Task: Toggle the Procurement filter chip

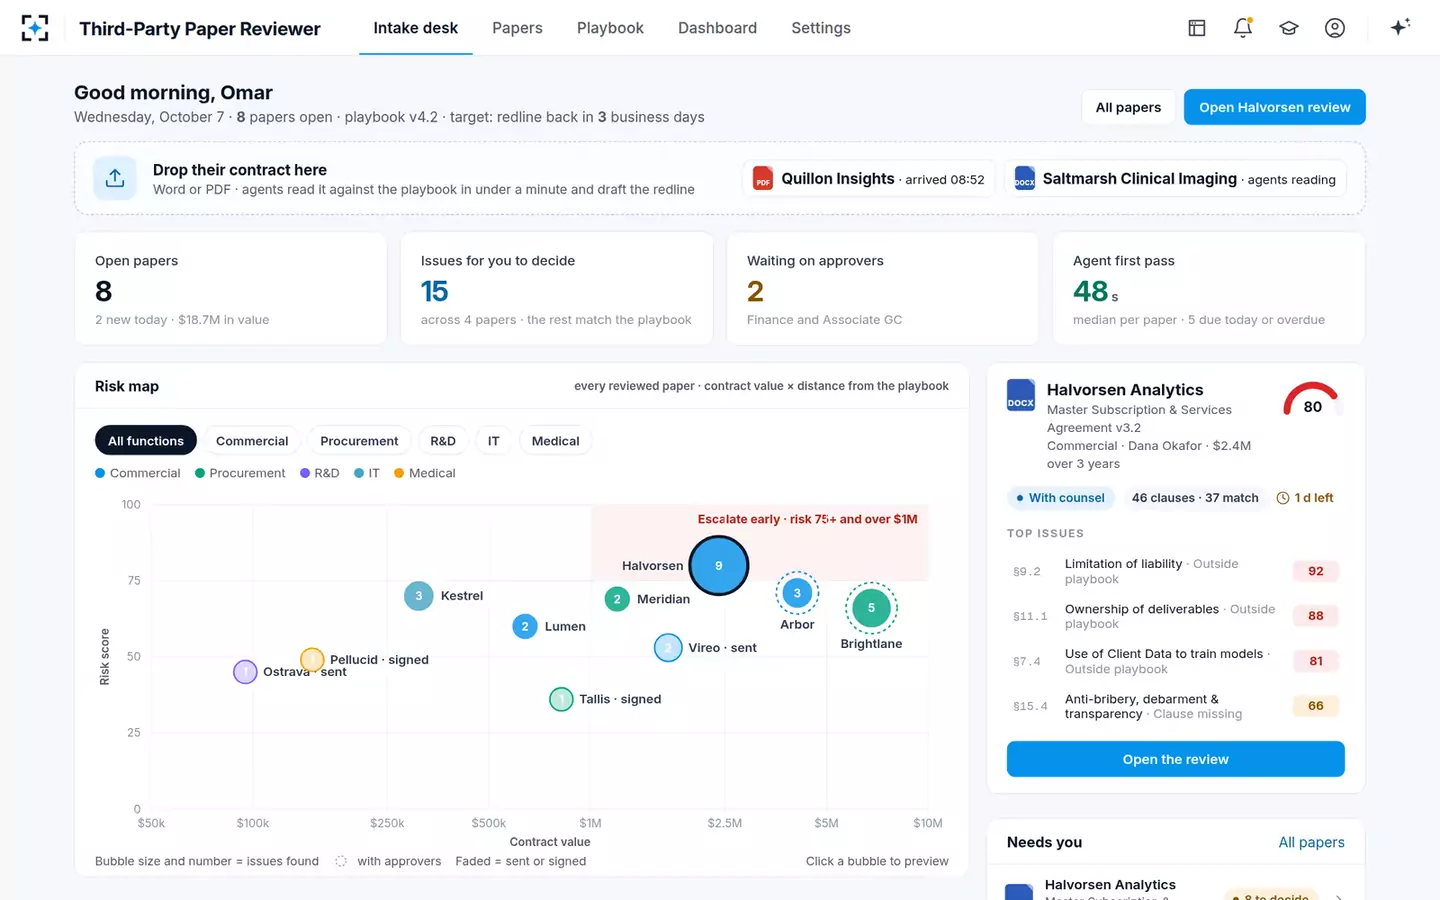Action: 359,441
